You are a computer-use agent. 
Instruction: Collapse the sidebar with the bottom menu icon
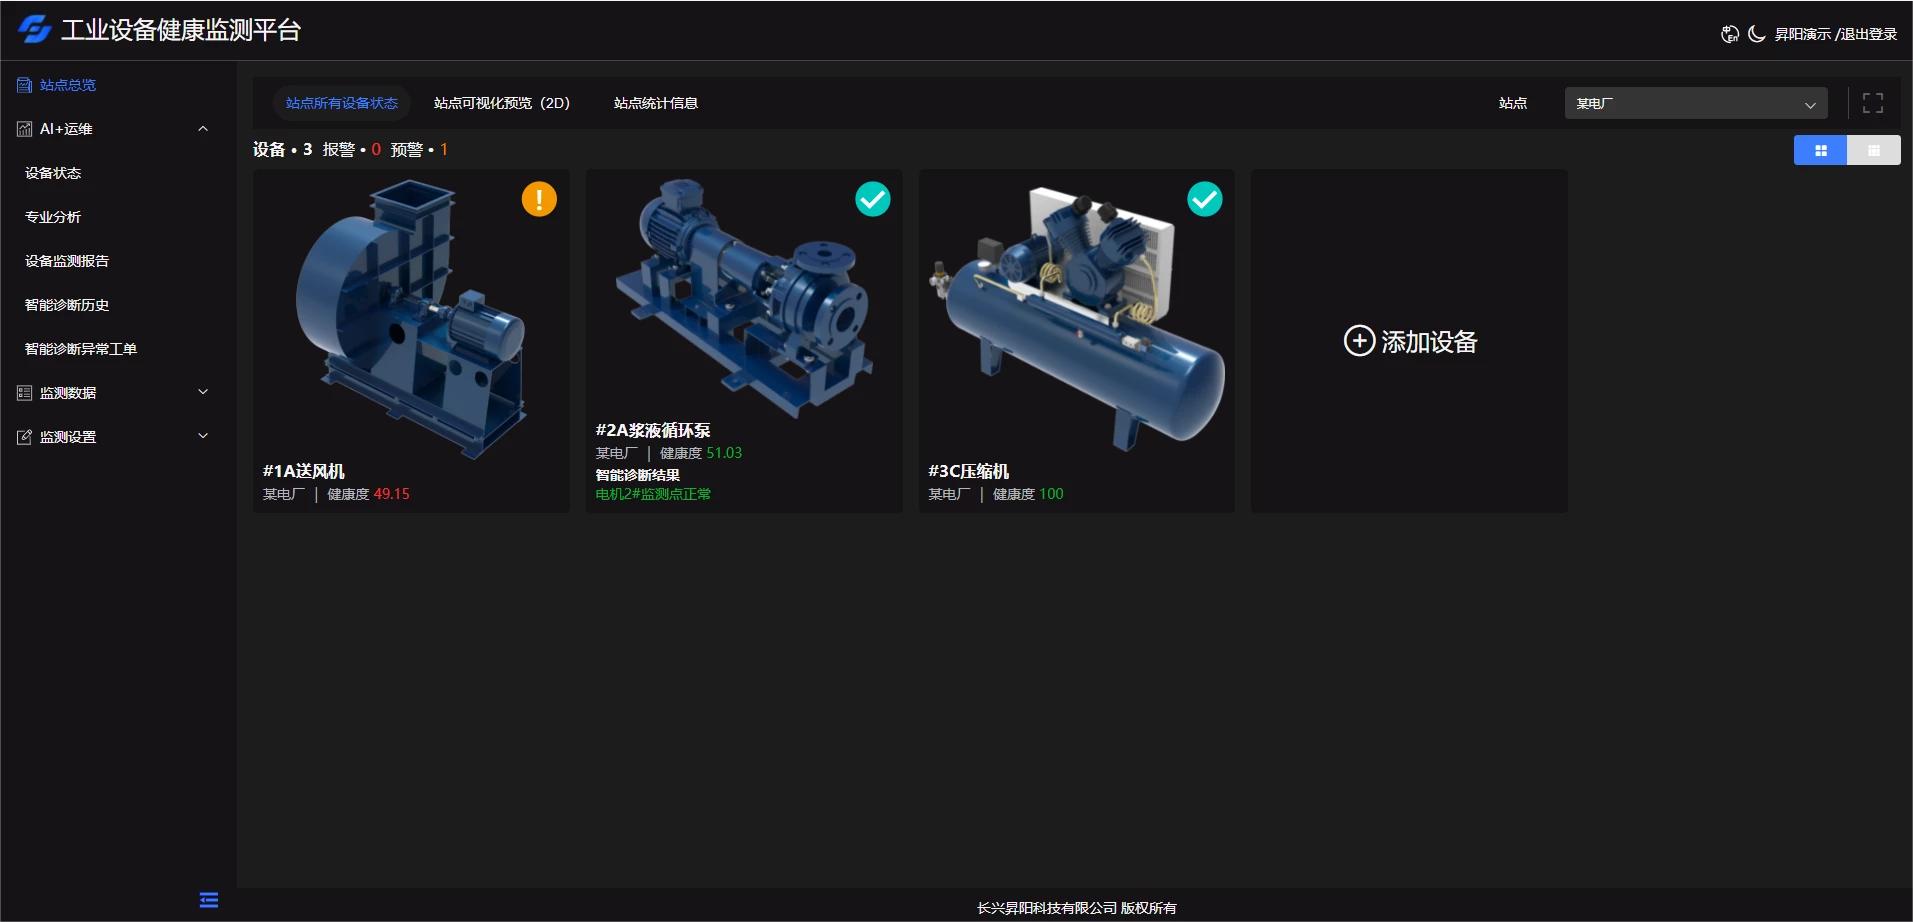pos(209,900)
